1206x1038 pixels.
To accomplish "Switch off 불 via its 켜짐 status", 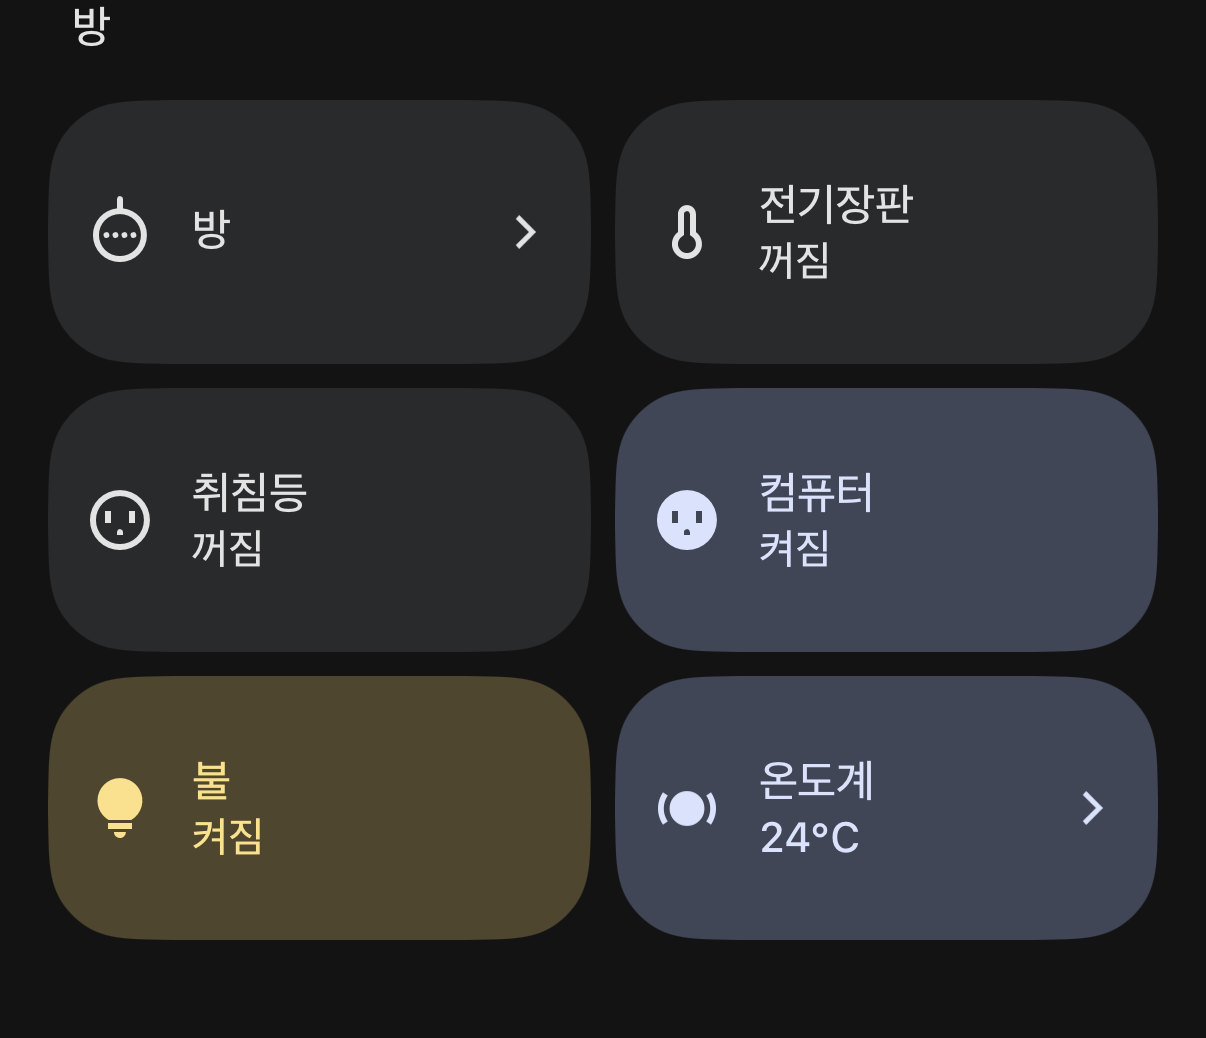I will click(x=227, y=837).
